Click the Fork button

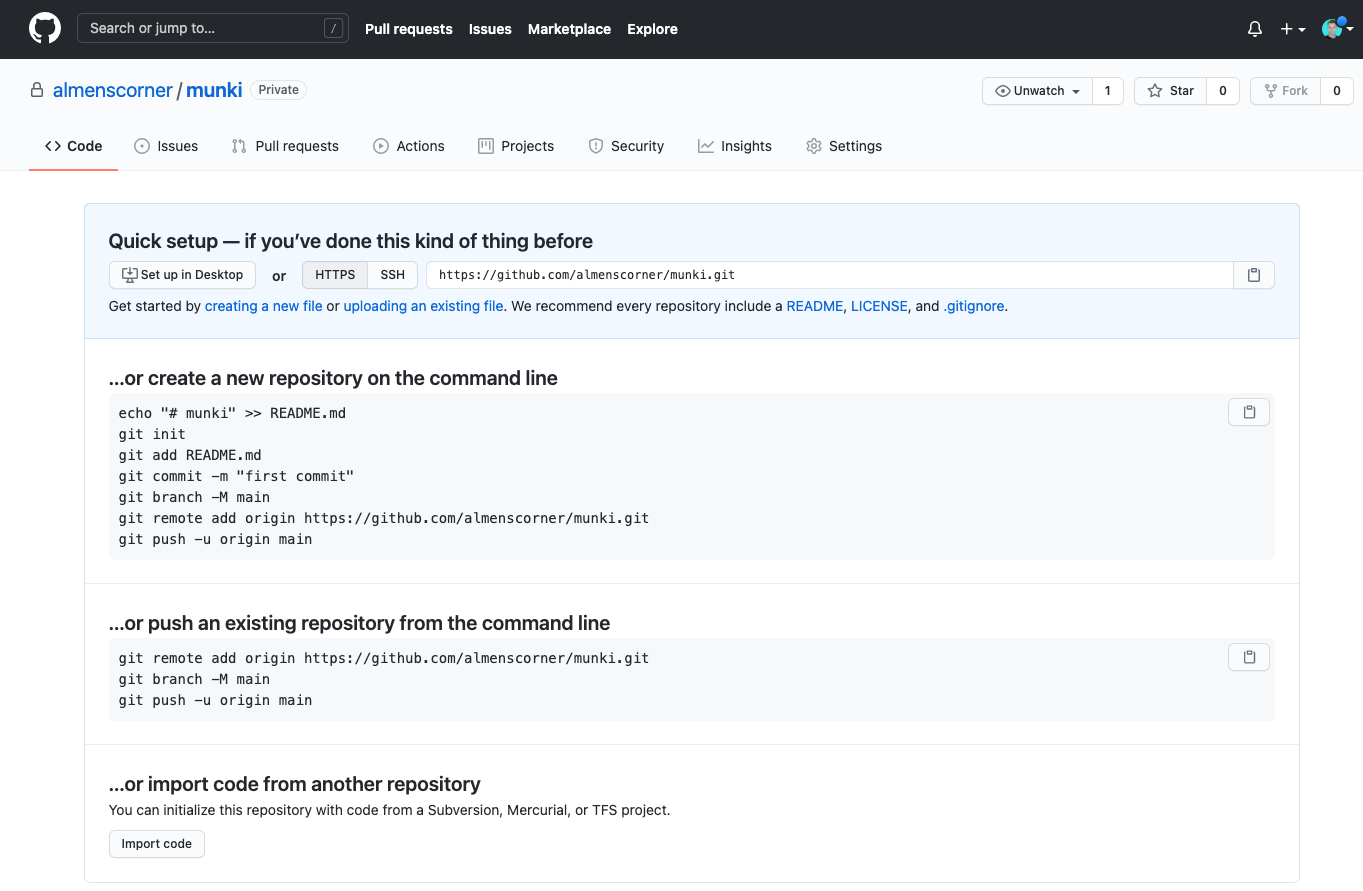point(1285,91)
